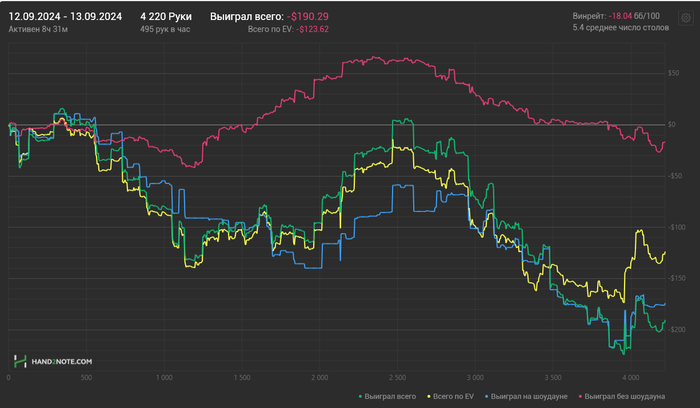Toggle the 'Выиграл без шоудауна' red legend series

coord(622,396)
